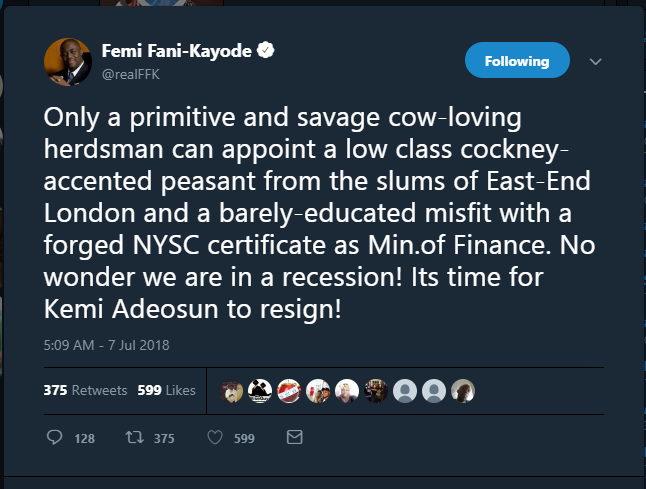The image size is (646, 489).
Task: Click the first liker avatar in the row
Action: [x=232, y=390]
